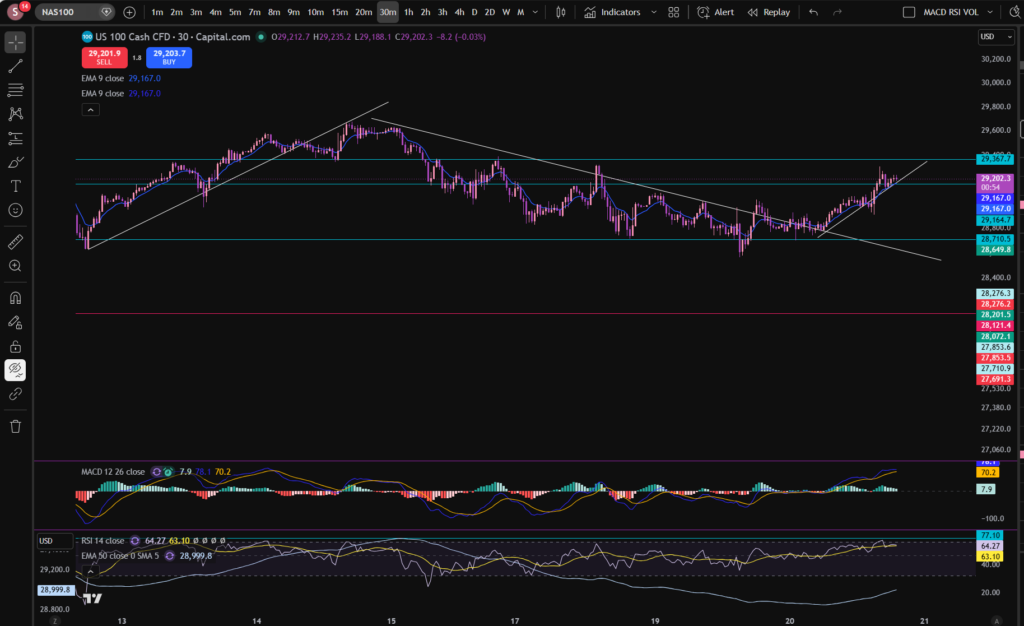Delete drawings with the trash icon

(16, 426)
